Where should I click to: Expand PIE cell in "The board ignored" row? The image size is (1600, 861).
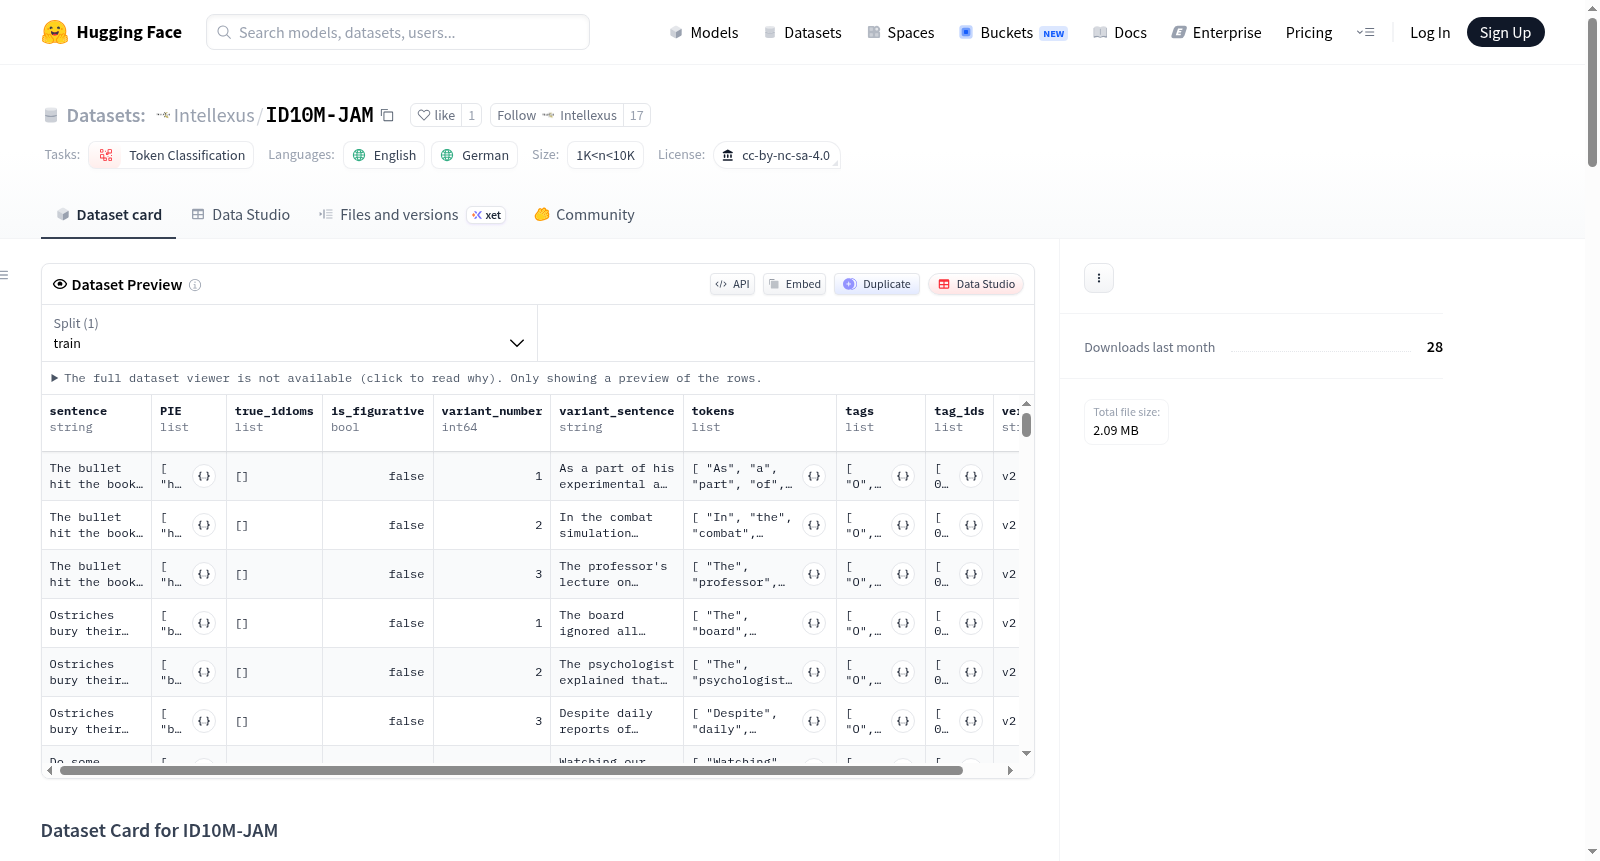tap(204, 623)
